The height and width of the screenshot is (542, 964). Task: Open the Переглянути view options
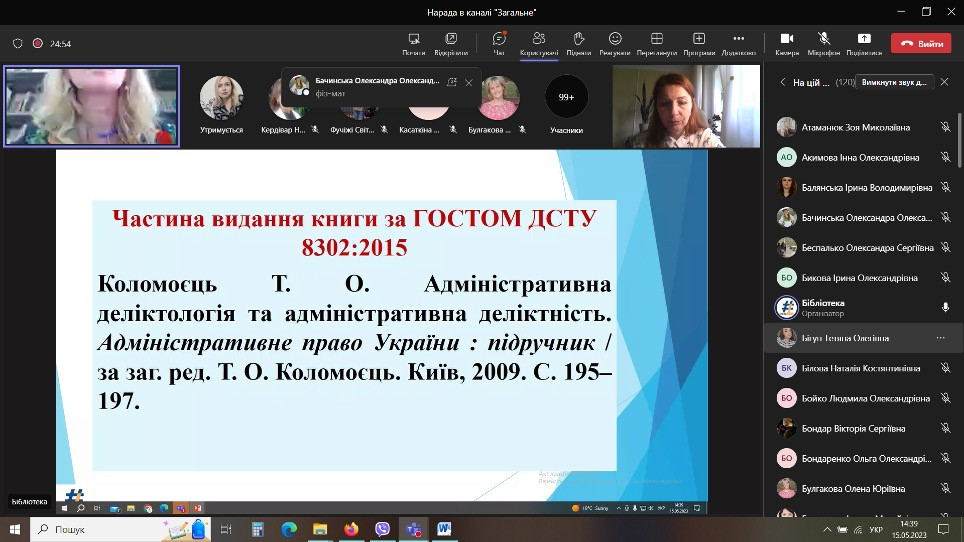(x=657, y=44)
